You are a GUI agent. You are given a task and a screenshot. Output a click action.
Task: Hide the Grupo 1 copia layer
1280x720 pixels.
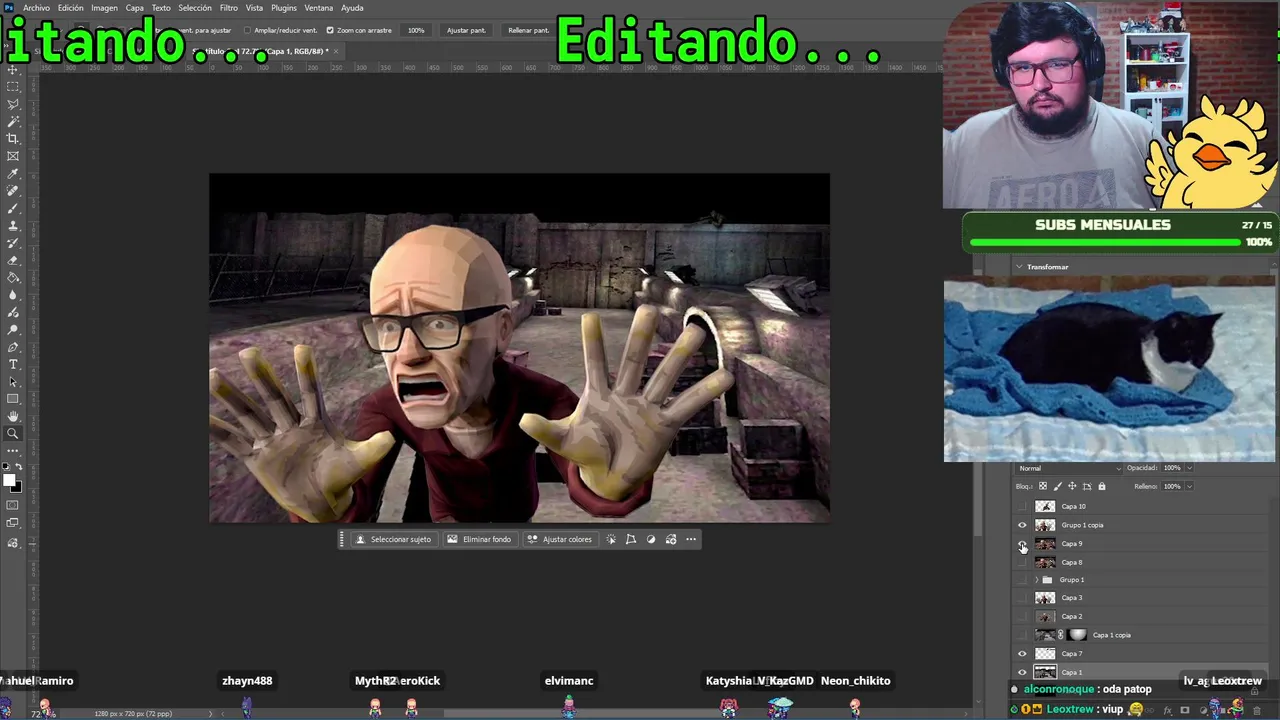coord(1022,525)
